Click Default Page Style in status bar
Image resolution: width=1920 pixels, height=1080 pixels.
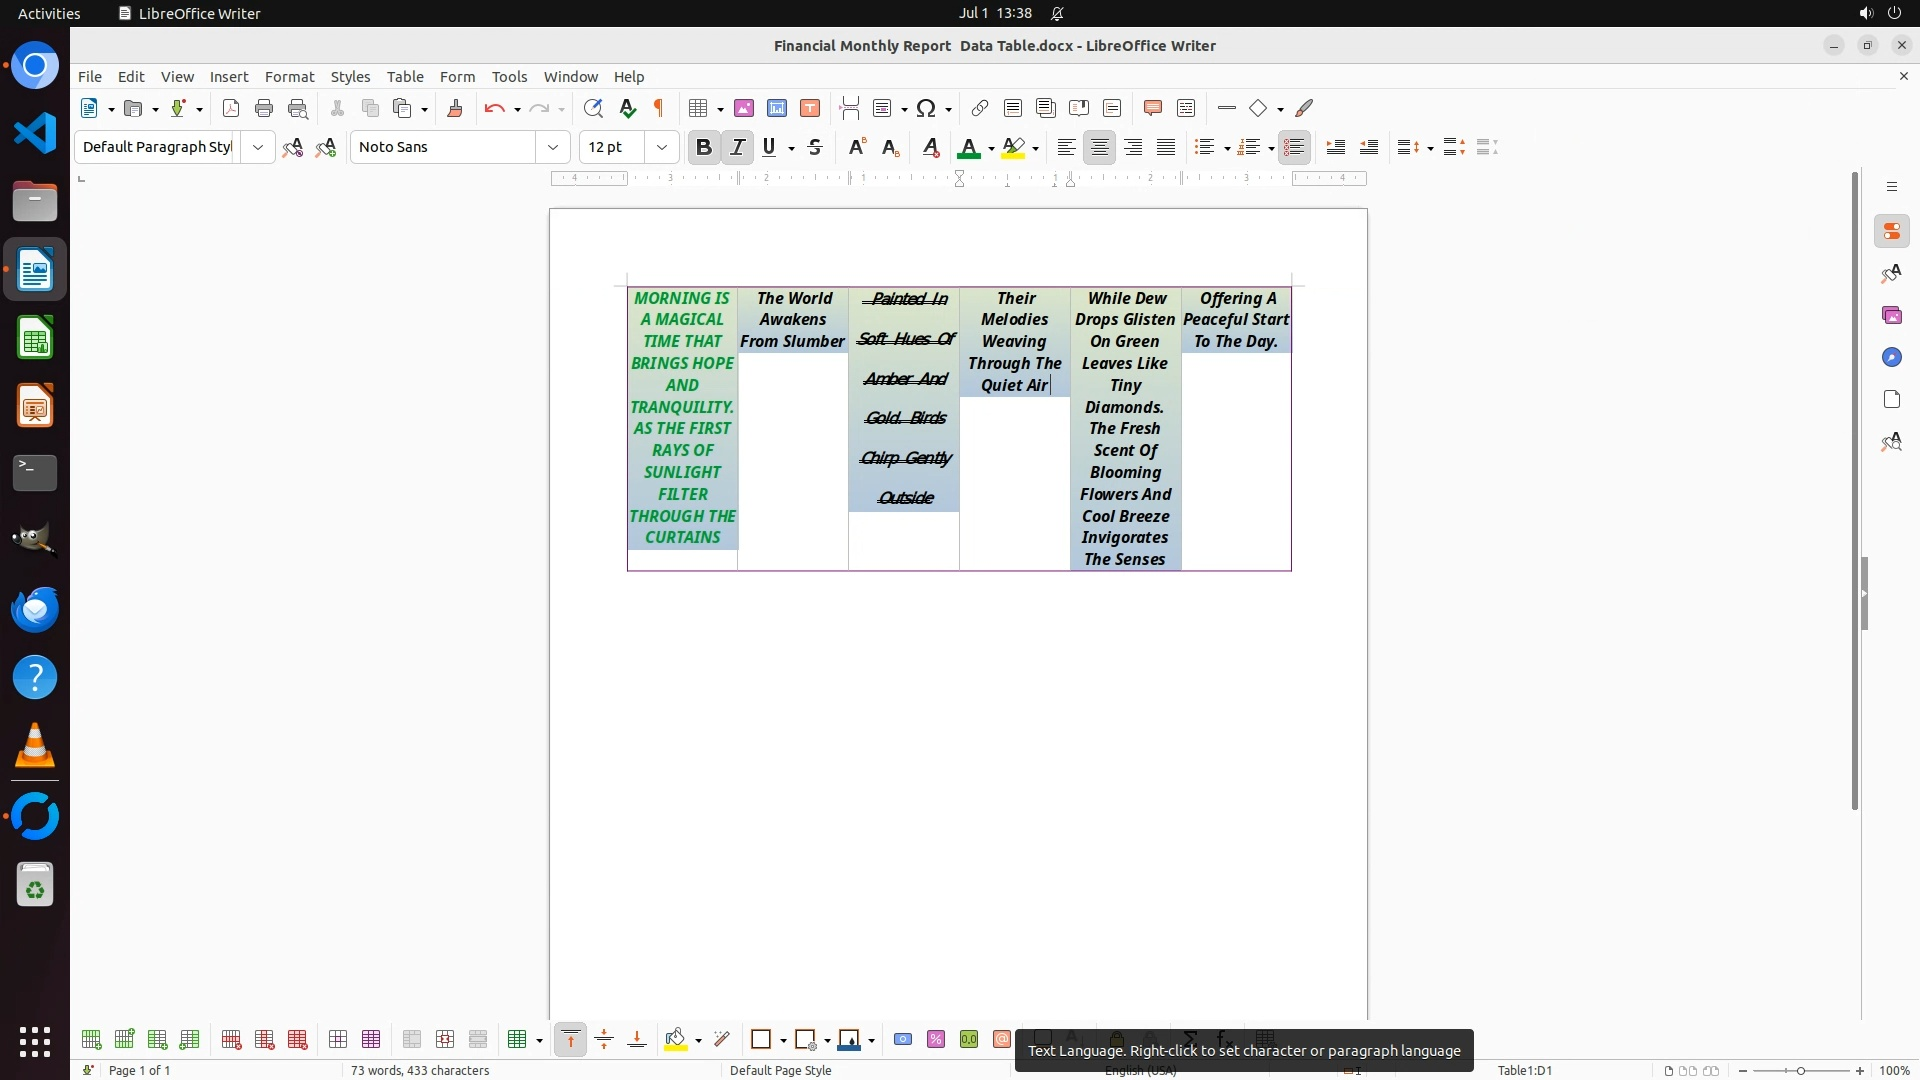(780, 1070)
